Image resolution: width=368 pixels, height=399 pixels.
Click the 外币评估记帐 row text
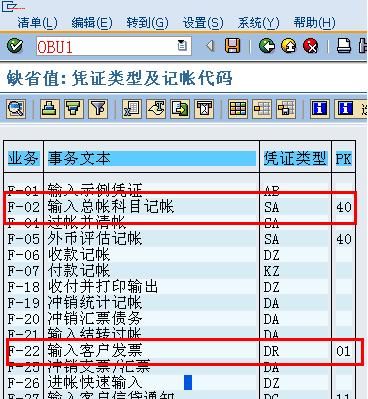coord(95,239)
